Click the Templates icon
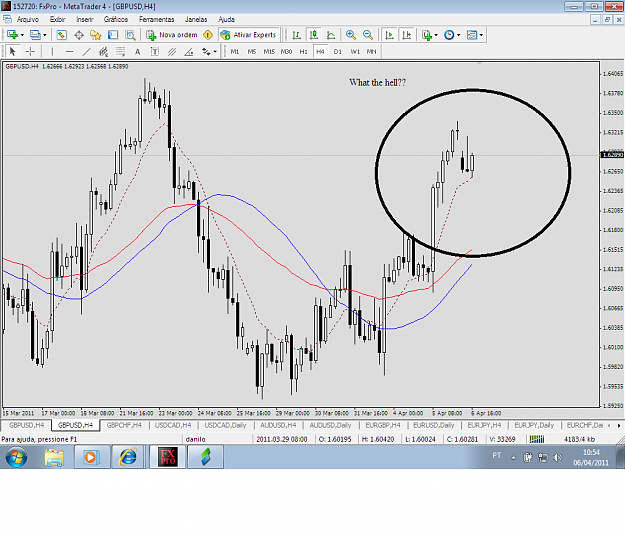 472,35
